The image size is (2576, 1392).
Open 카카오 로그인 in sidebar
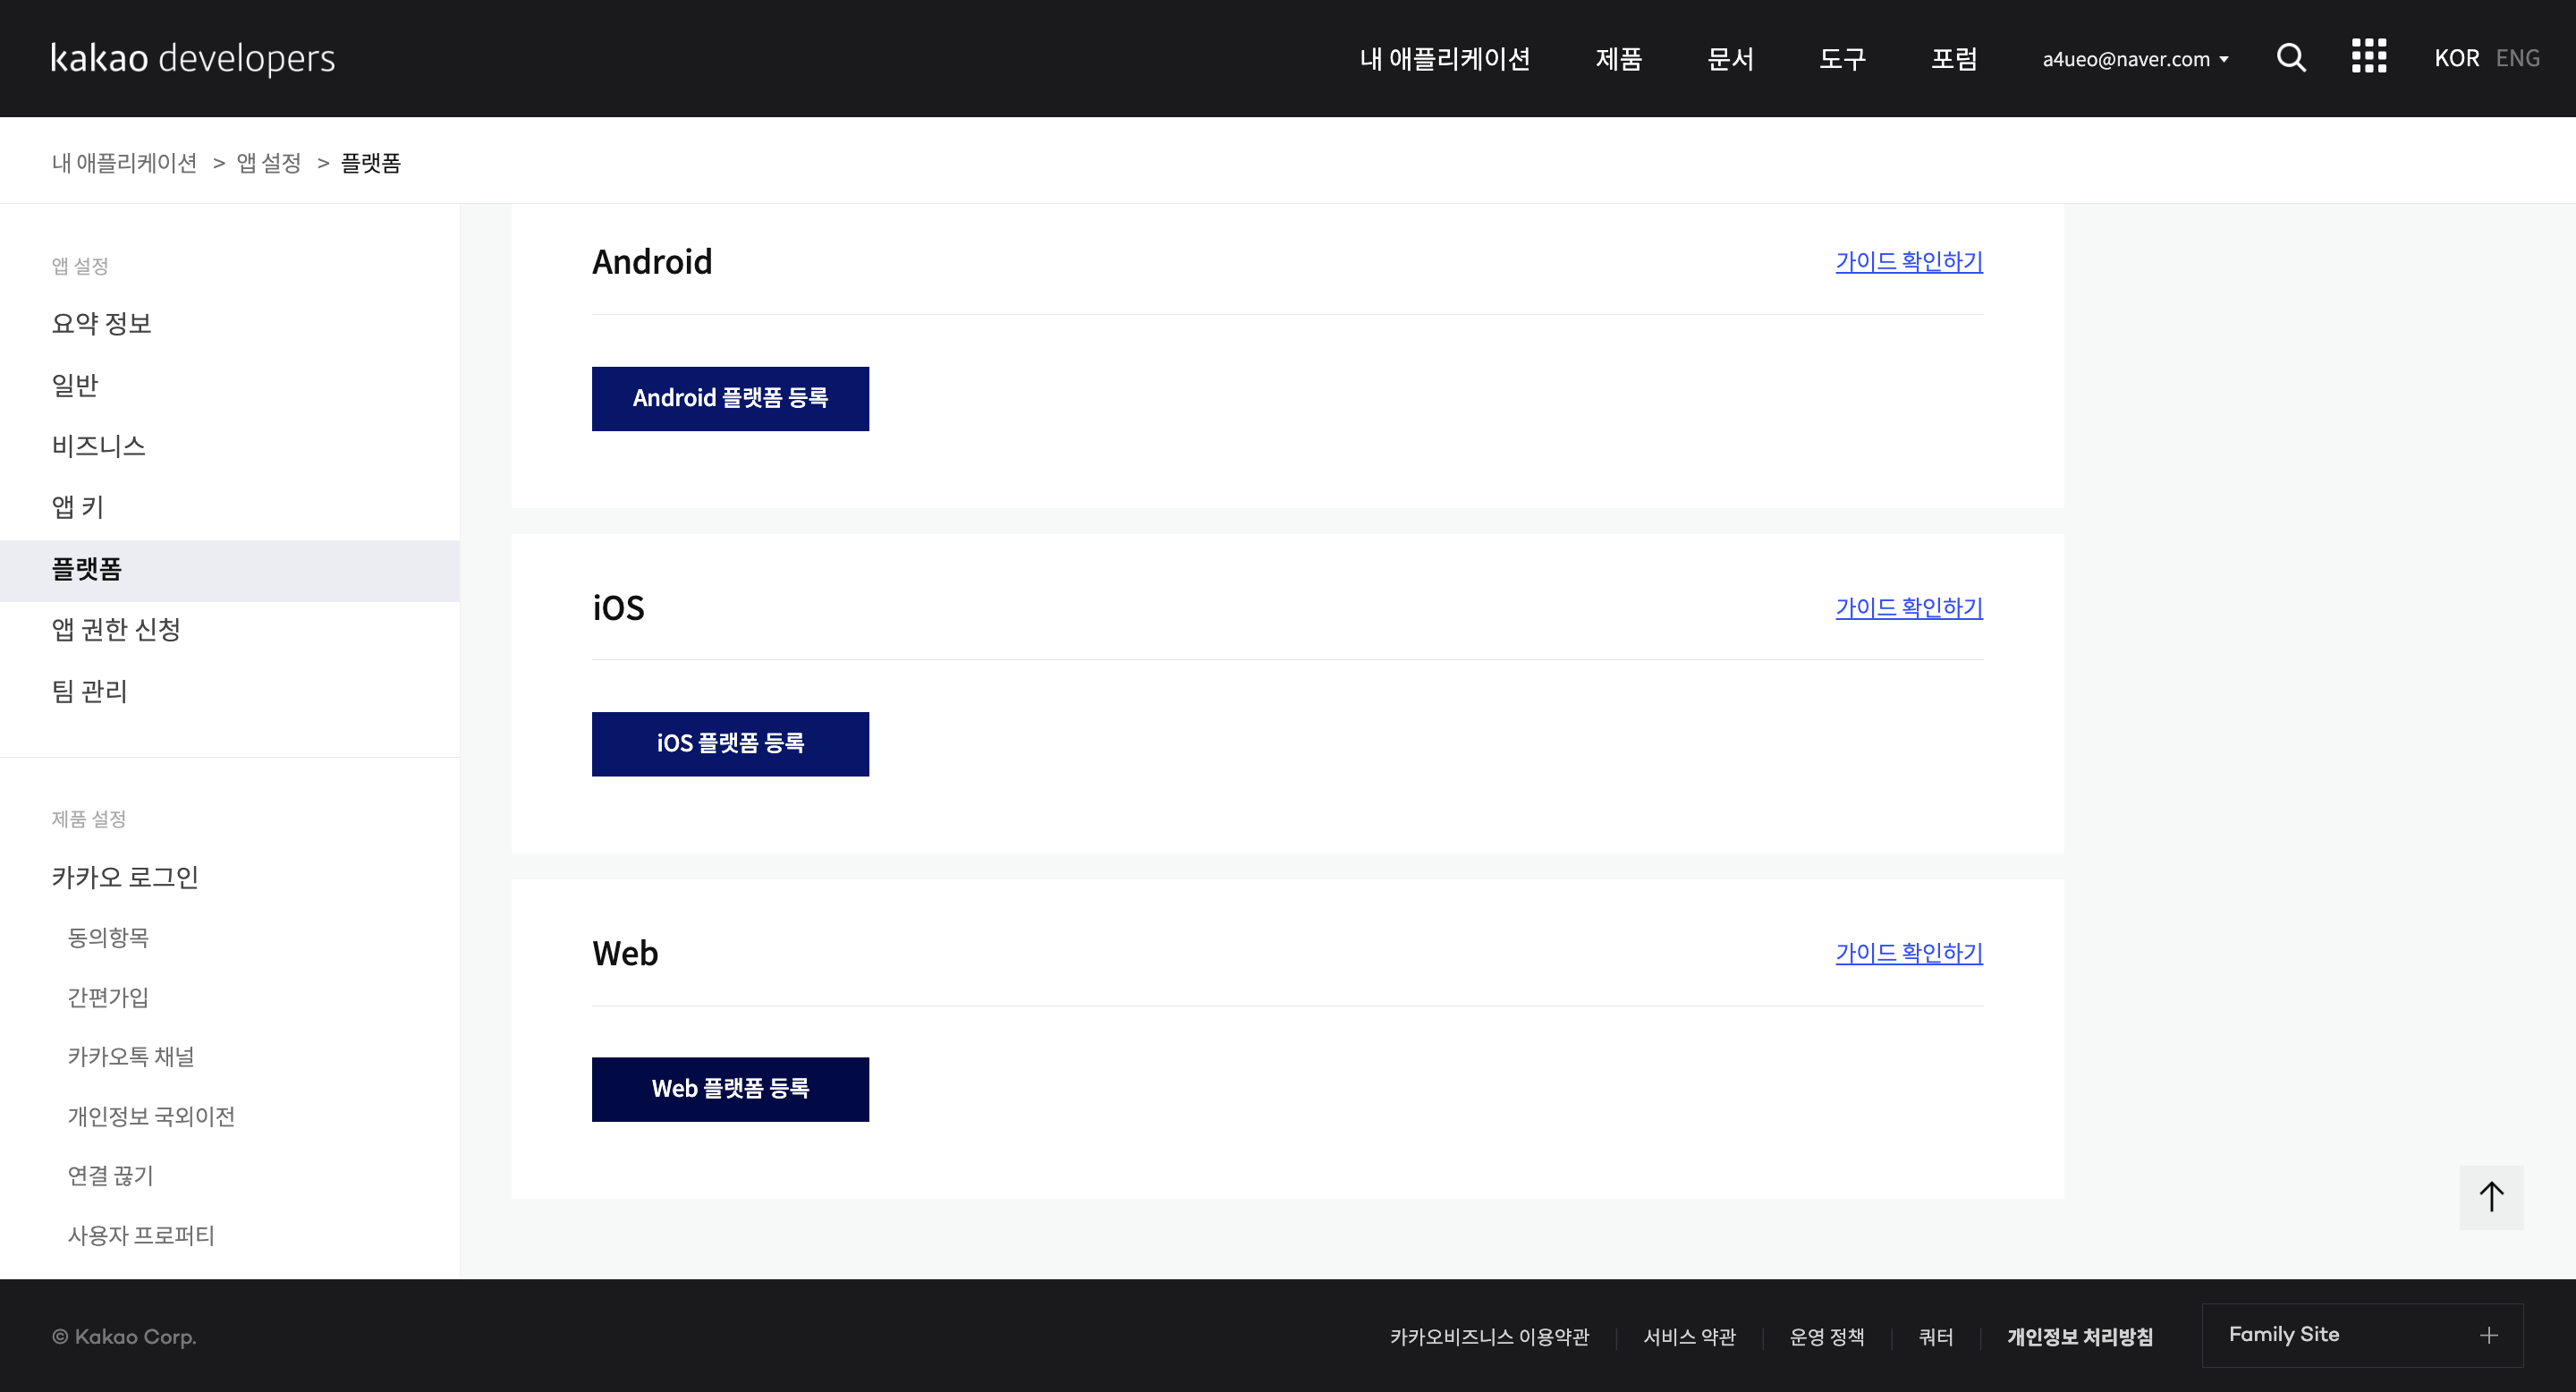(x=125, y=877)
